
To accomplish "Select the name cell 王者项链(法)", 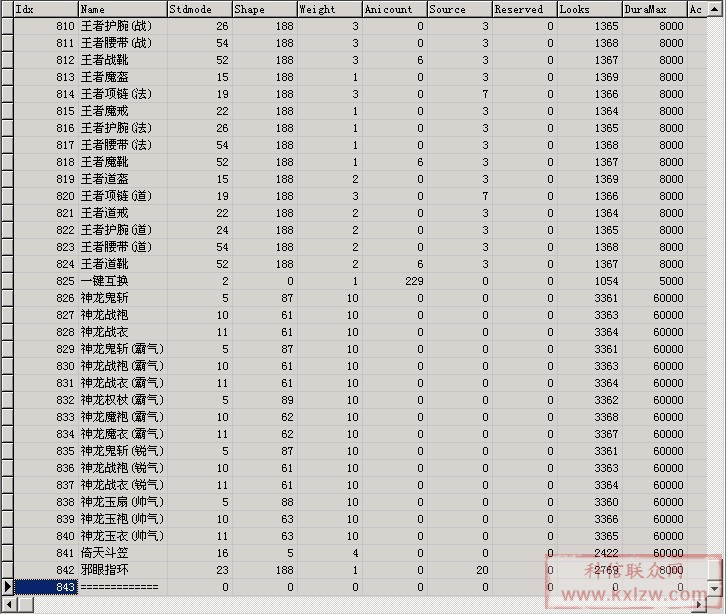I will point(122,94).
